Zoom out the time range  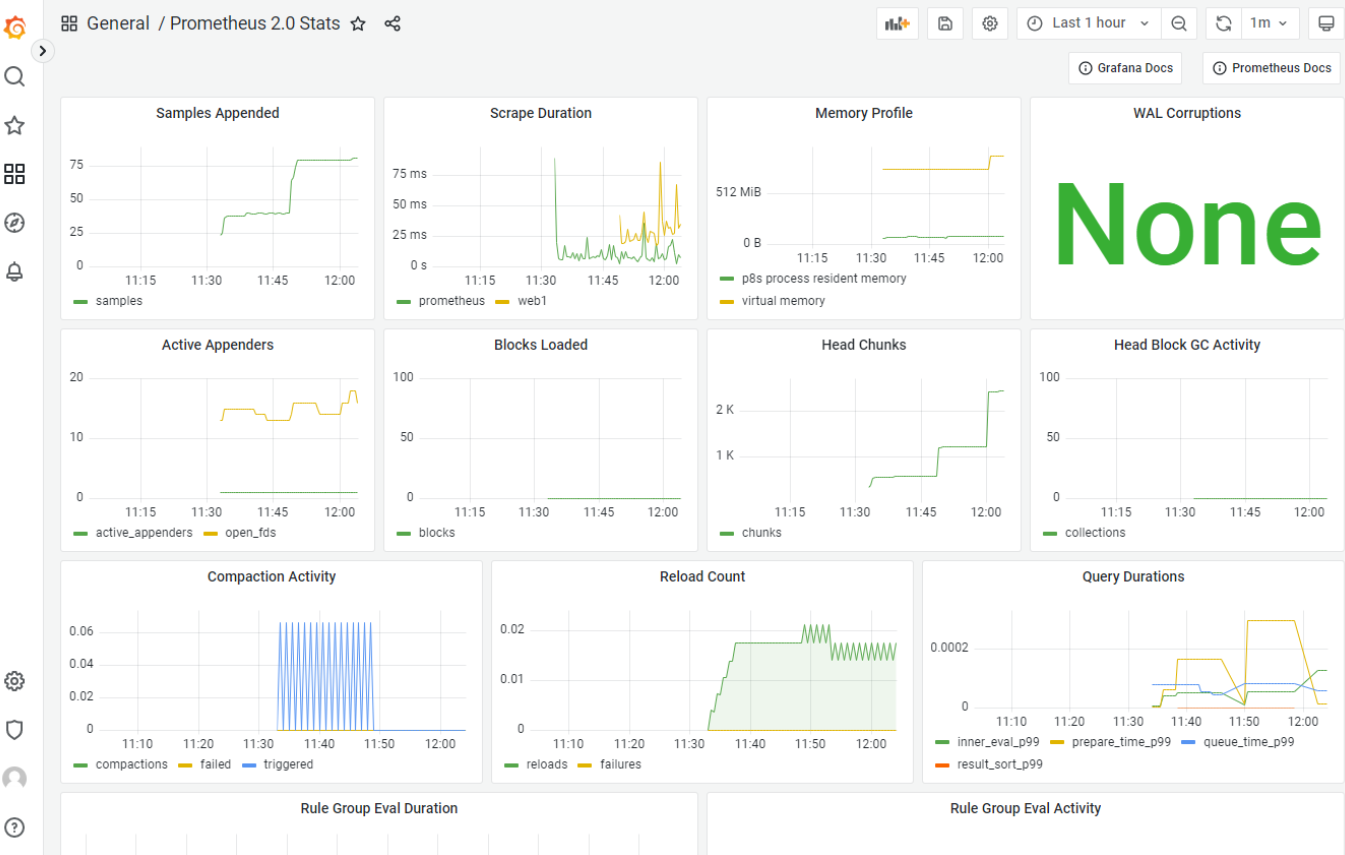tap(1179, 23)
